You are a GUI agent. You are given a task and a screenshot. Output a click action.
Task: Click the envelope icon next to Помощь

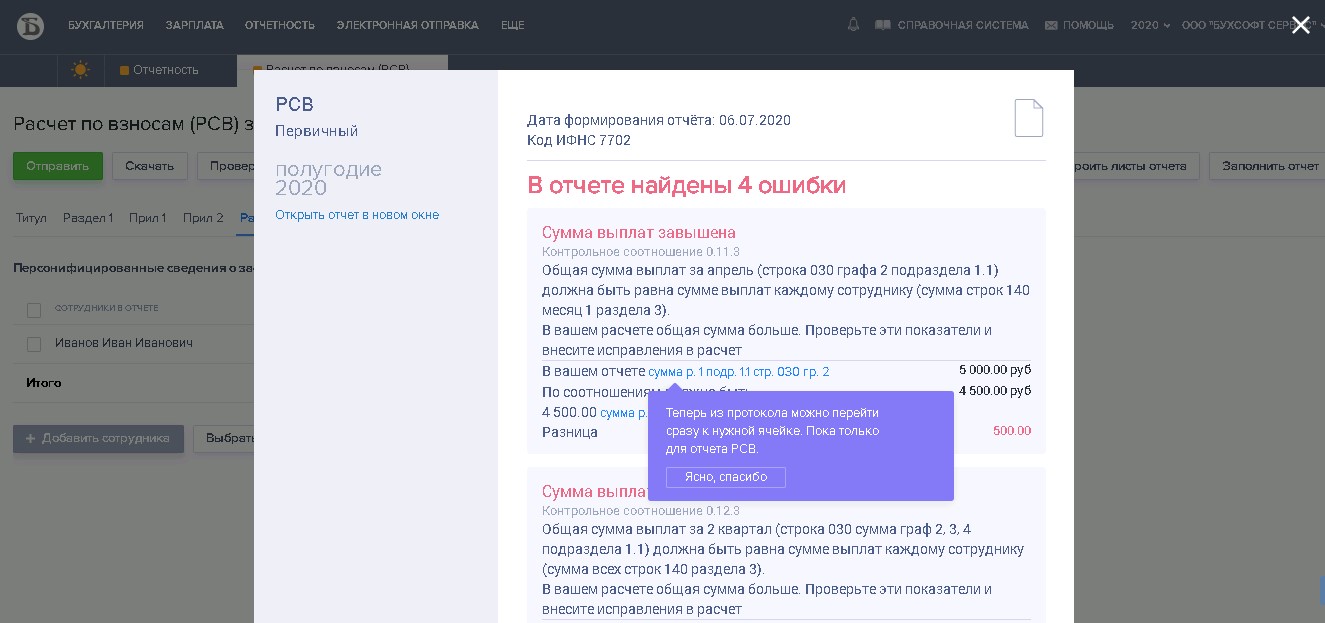(x=1051, y=25)
